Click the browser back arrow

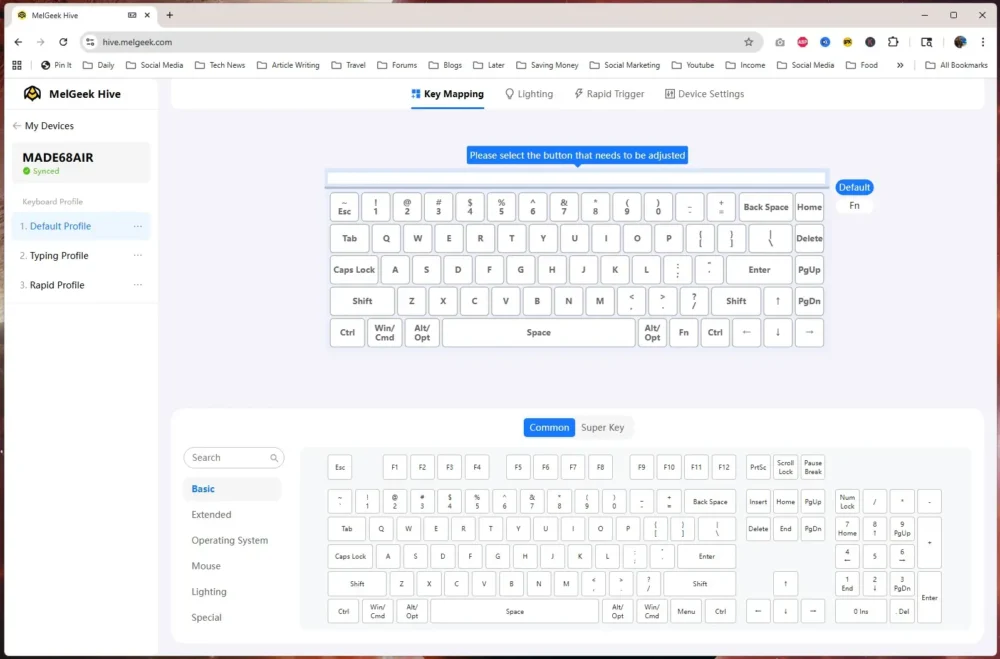[x=18, y=42]
